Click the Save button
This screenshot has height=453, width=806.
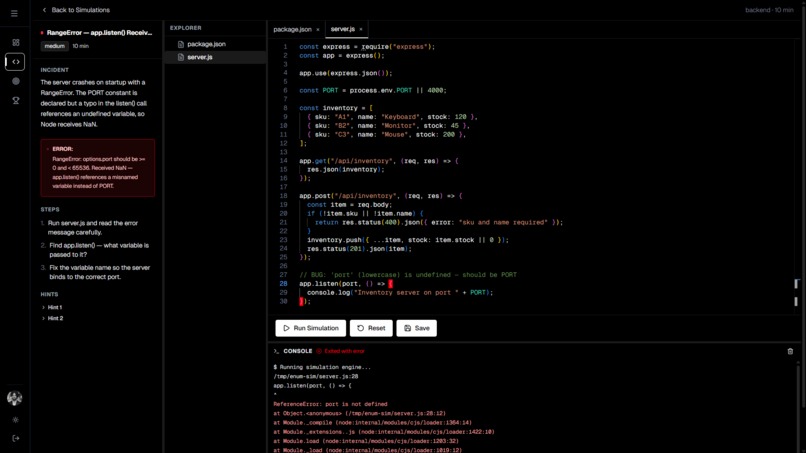click(416, 328)
